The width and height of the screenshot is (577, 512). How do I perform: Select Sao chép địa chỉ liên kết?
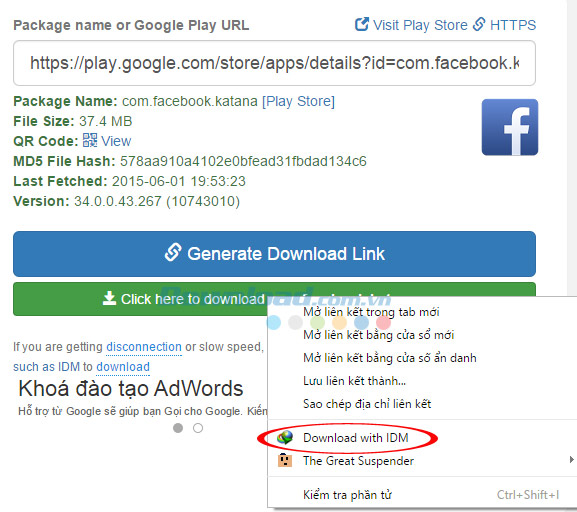(367, 404)
